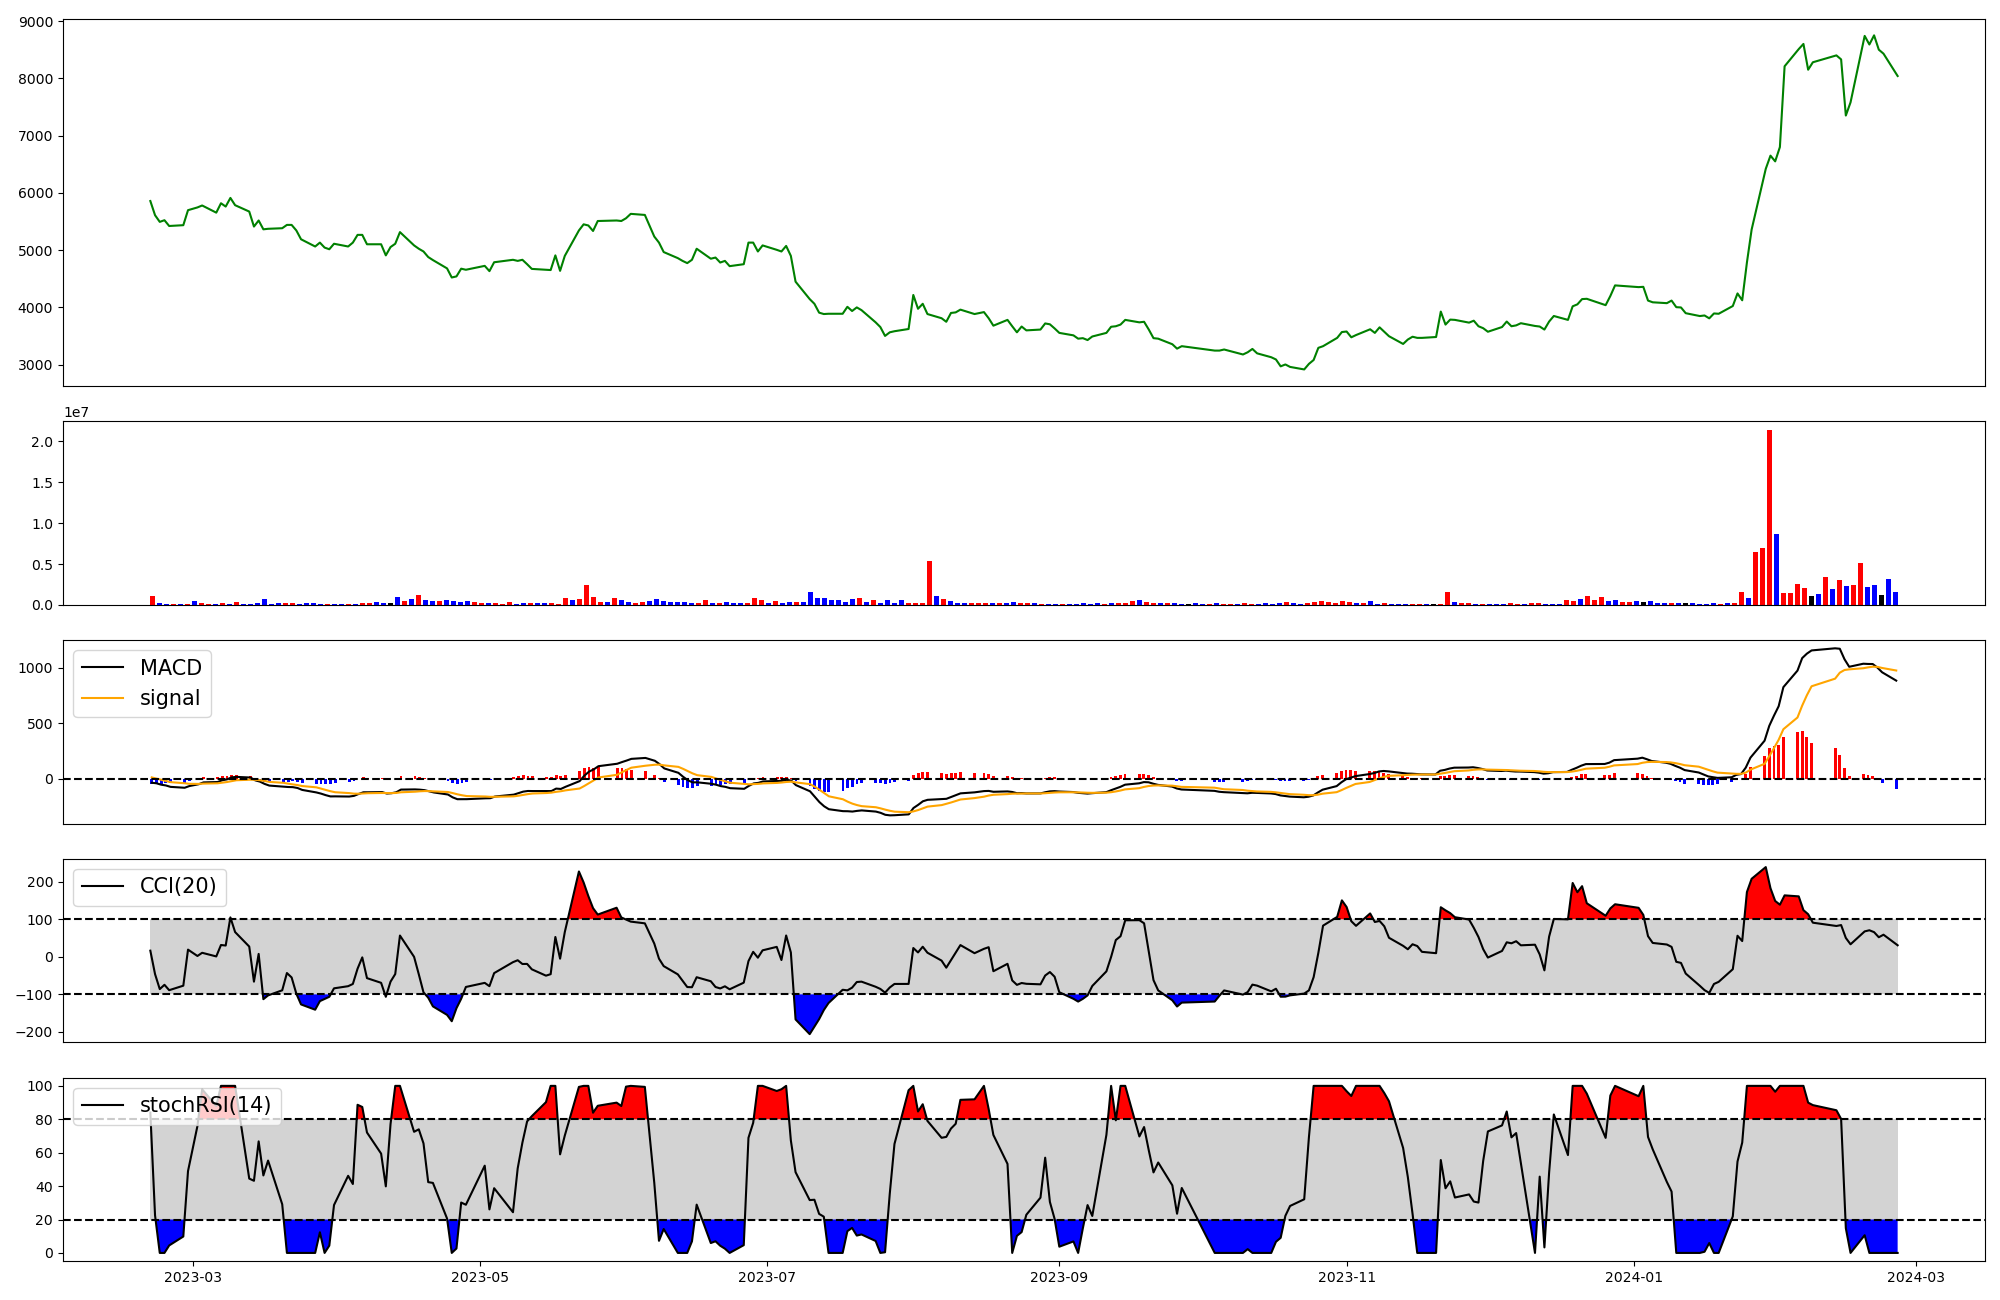Click the 20 stochRSI axis label
This screenshot has width=2000, height=1300.
(x=45, y=1221)
